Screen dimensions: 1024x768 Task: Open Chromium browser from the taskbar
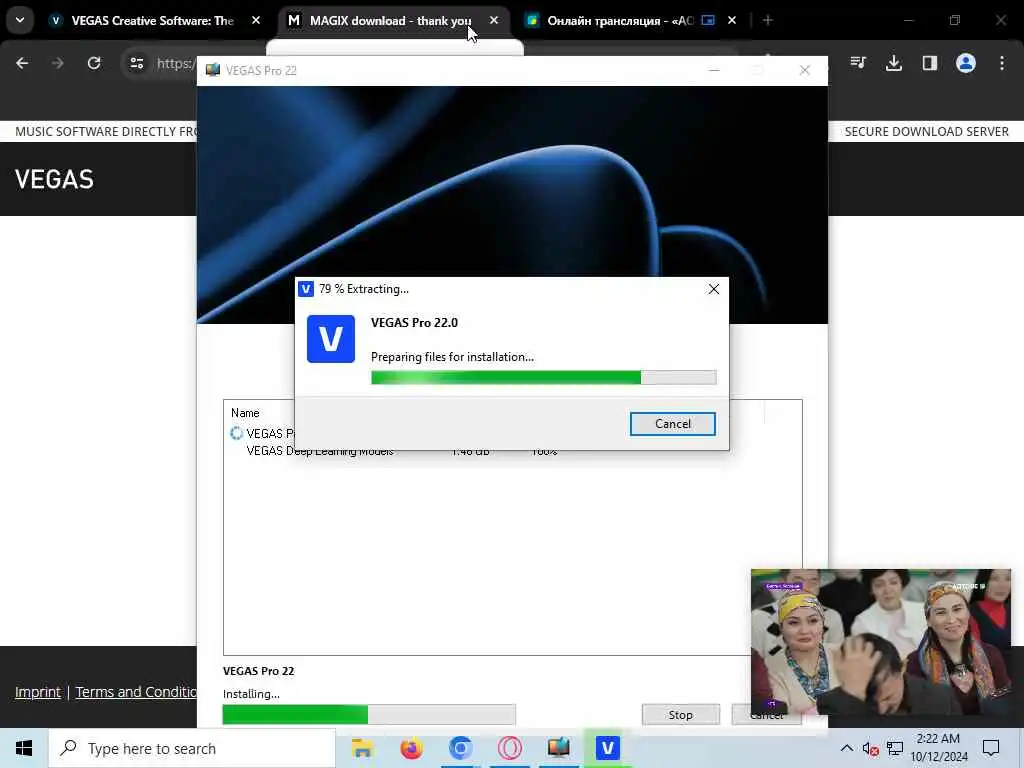click(460, 748)
